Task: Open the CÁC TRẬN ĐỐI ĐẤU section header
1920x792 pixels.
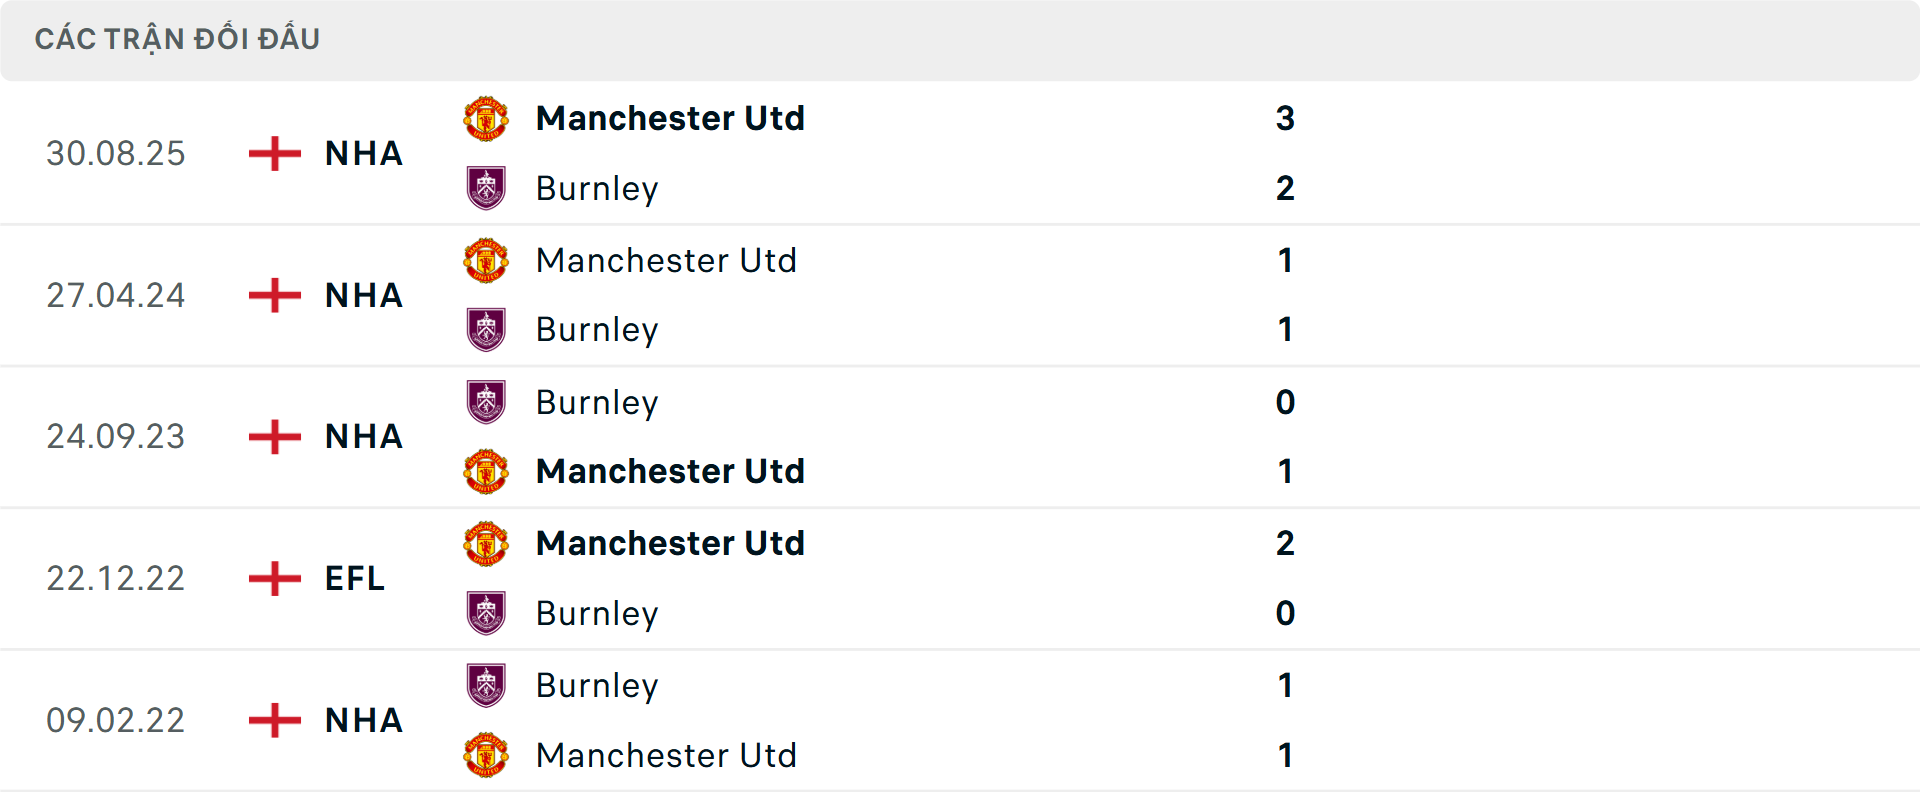Action: coord(179,39)
